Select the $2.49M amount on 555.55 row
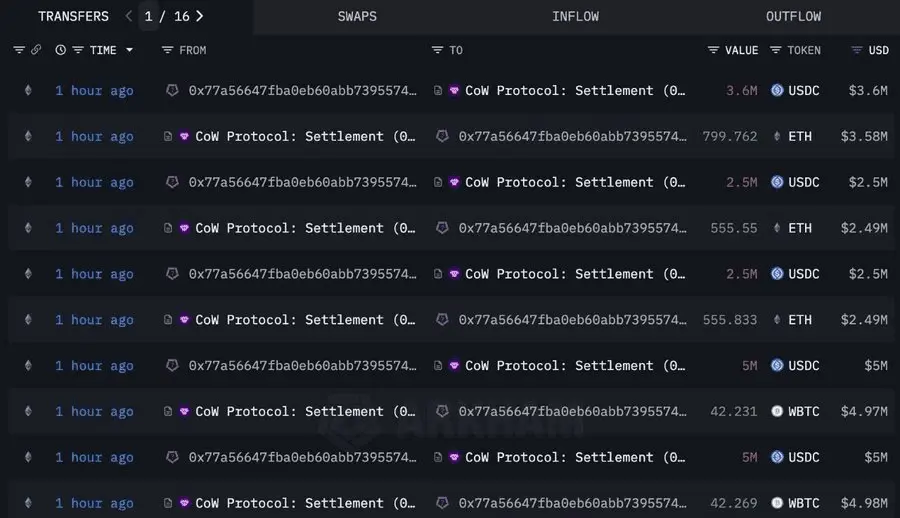This screenshot has height=518, width=900. click(x=864, y=228)
